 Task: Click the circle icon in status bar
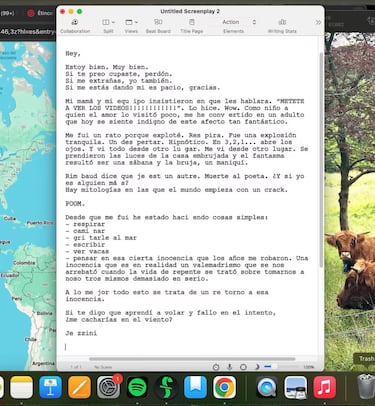tap(243, 367)
